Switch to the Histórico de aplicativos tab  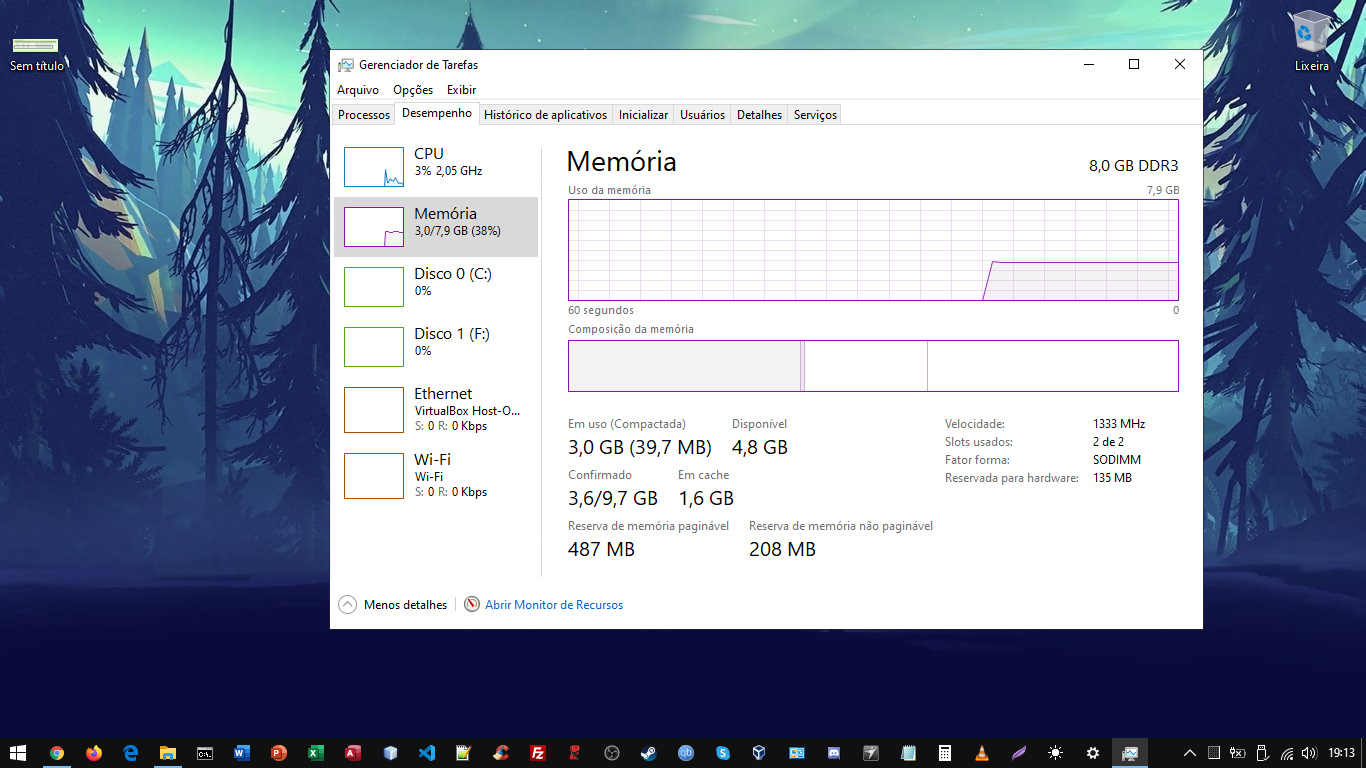(545, 115)
